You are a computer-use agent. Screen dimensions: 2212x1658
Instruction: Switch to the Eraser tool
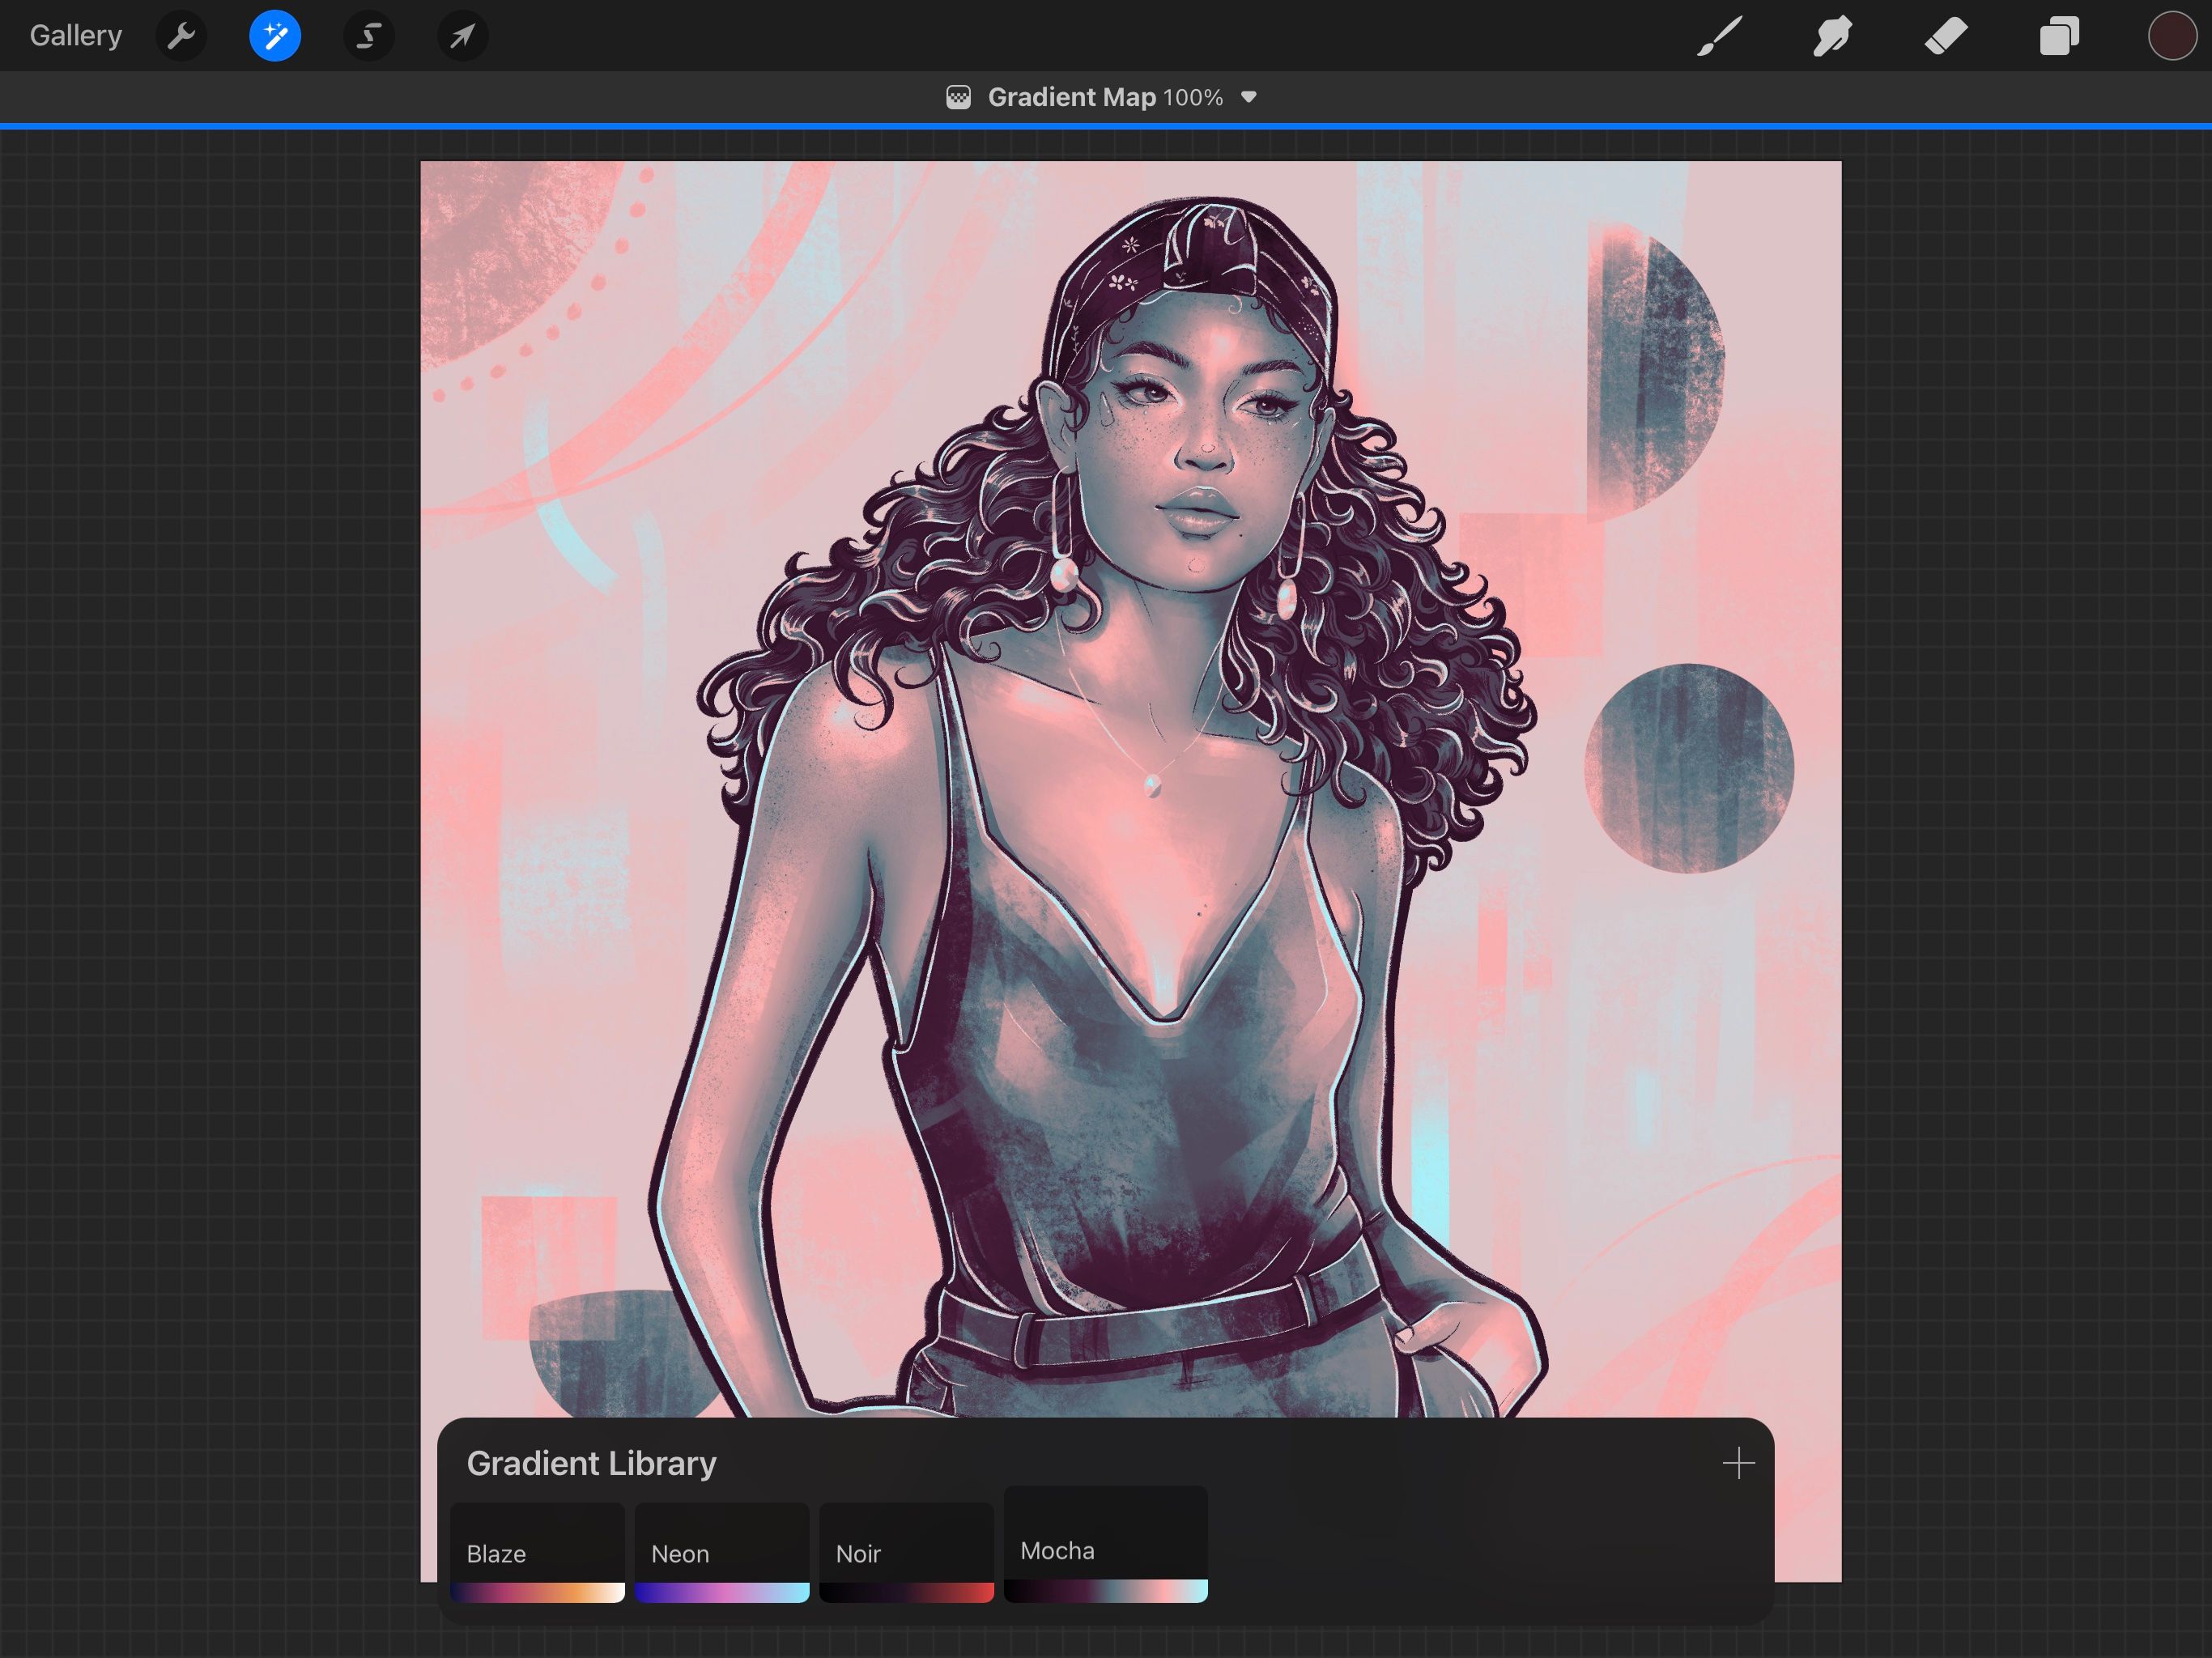[x=1945, y=35]
